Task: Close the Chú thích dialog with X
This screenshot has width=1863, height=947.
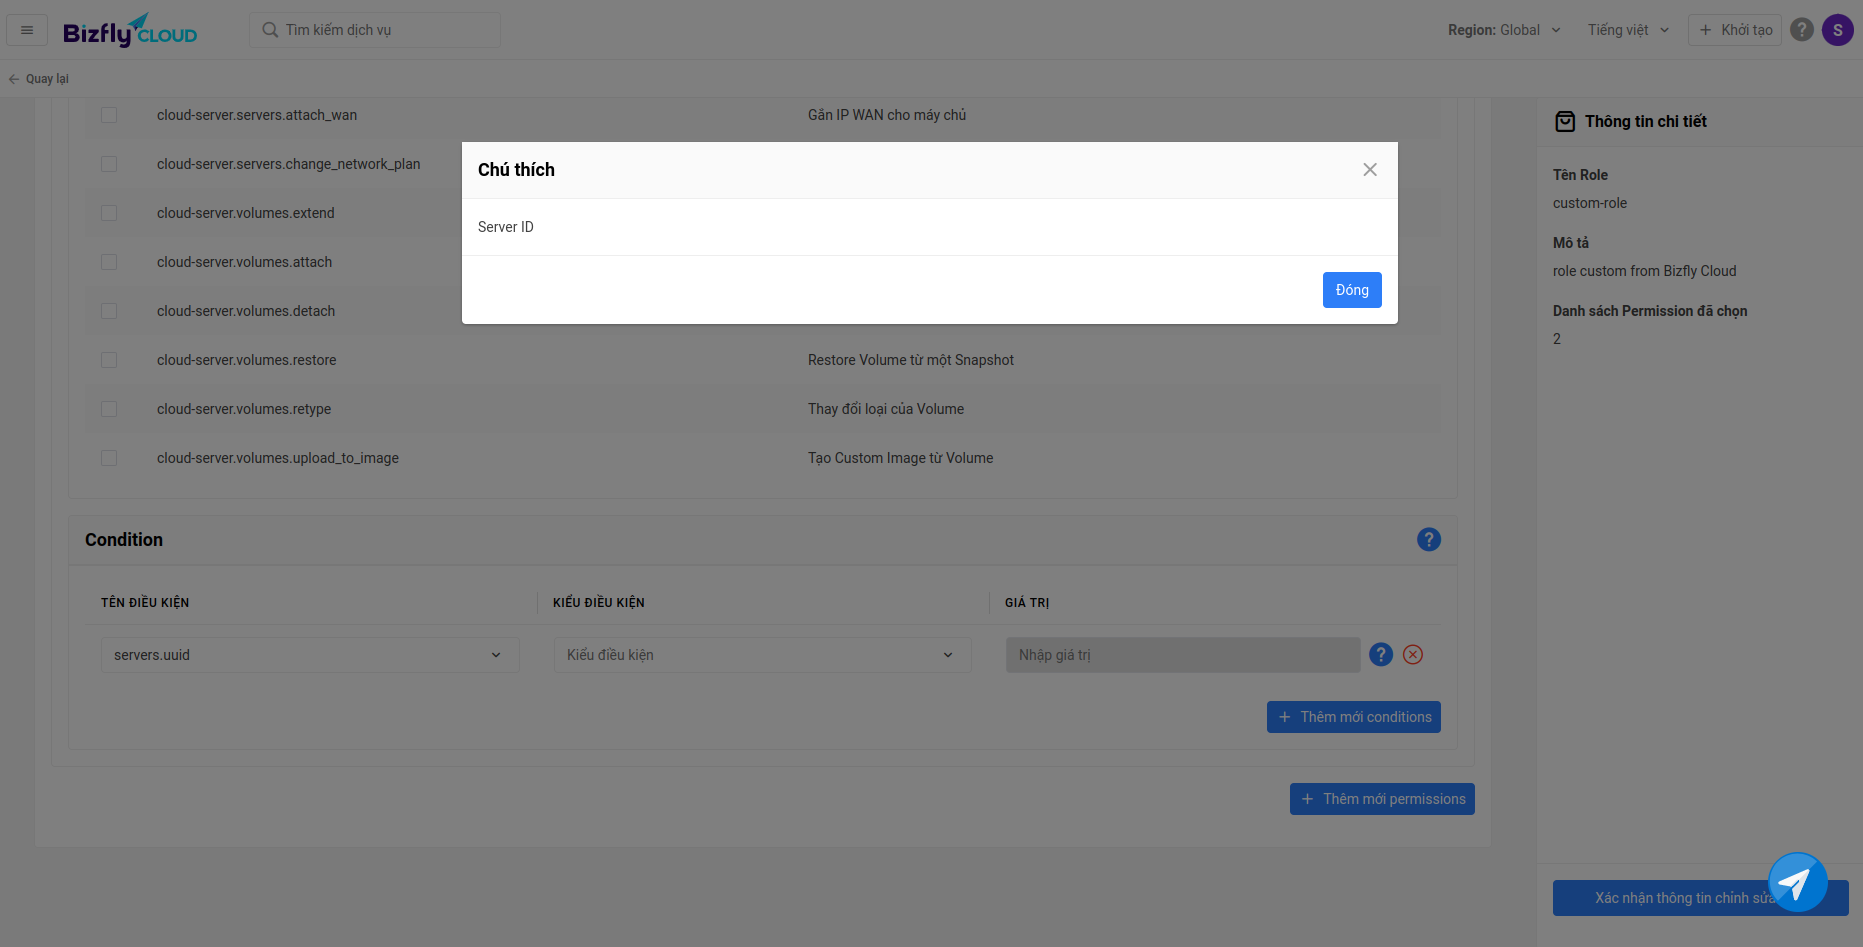Action: point(1369,170)
